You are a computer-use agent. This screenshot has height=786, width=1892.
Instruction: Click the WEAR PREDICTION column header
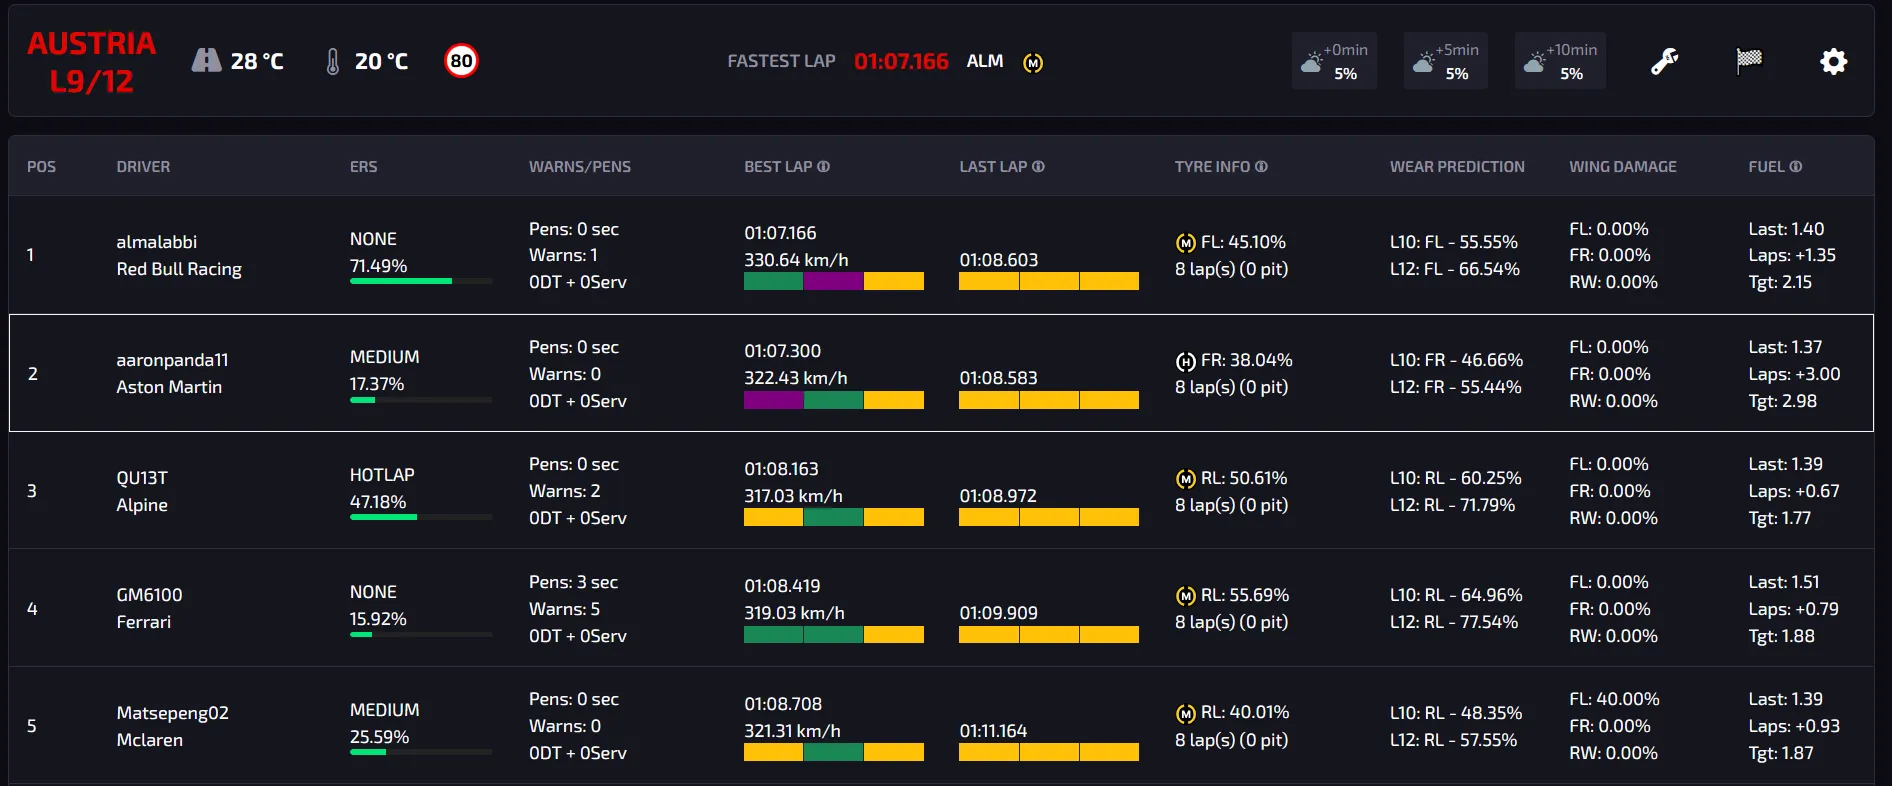click(1456, 167)
